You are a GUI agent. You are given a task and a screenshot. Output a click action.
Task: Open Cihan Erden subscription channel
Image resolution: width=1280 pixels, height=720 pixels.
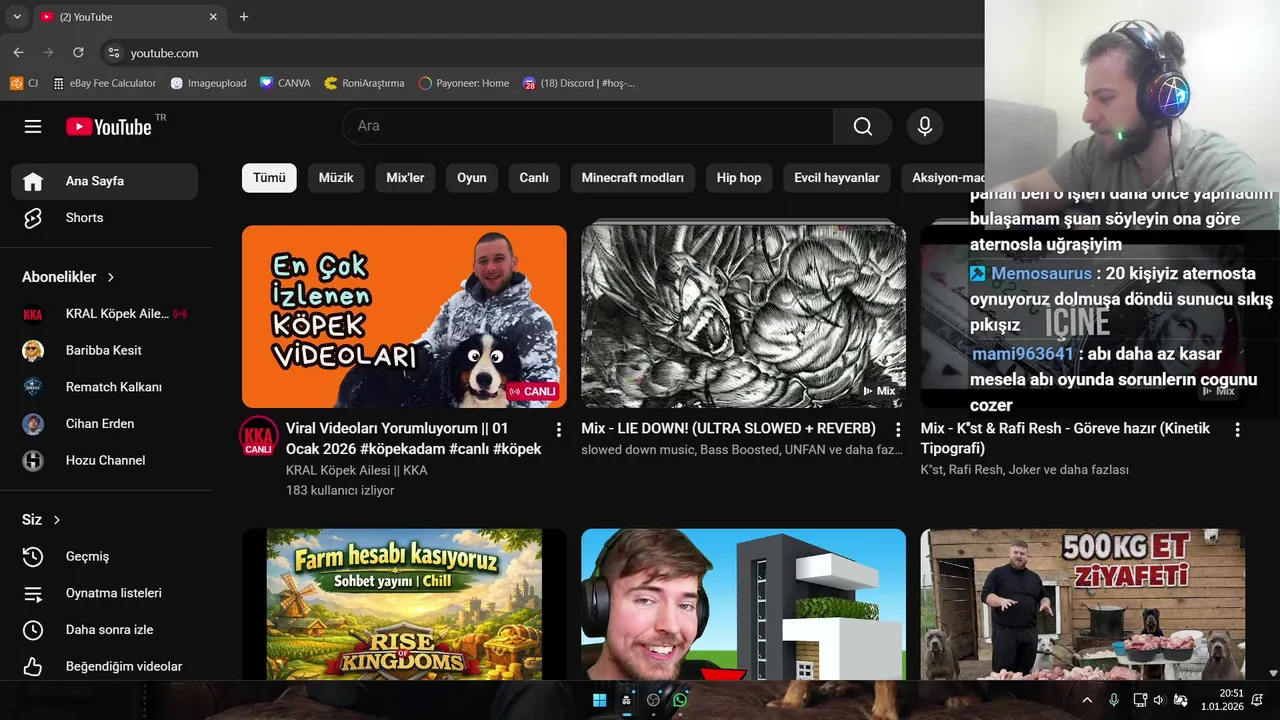click(x=105, y=424)
